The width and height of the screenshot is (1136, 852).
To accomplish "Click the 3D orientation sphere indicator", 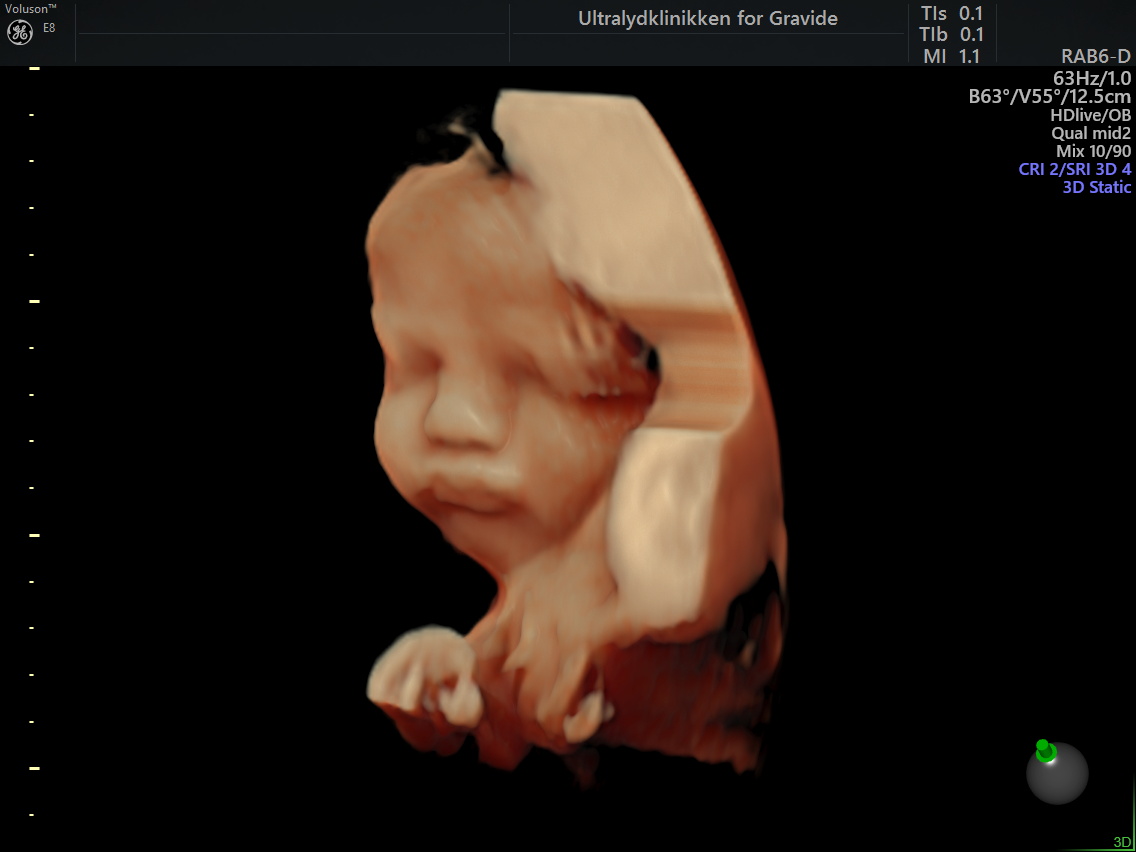I will pyautogui.click(x=1056, y=771).
